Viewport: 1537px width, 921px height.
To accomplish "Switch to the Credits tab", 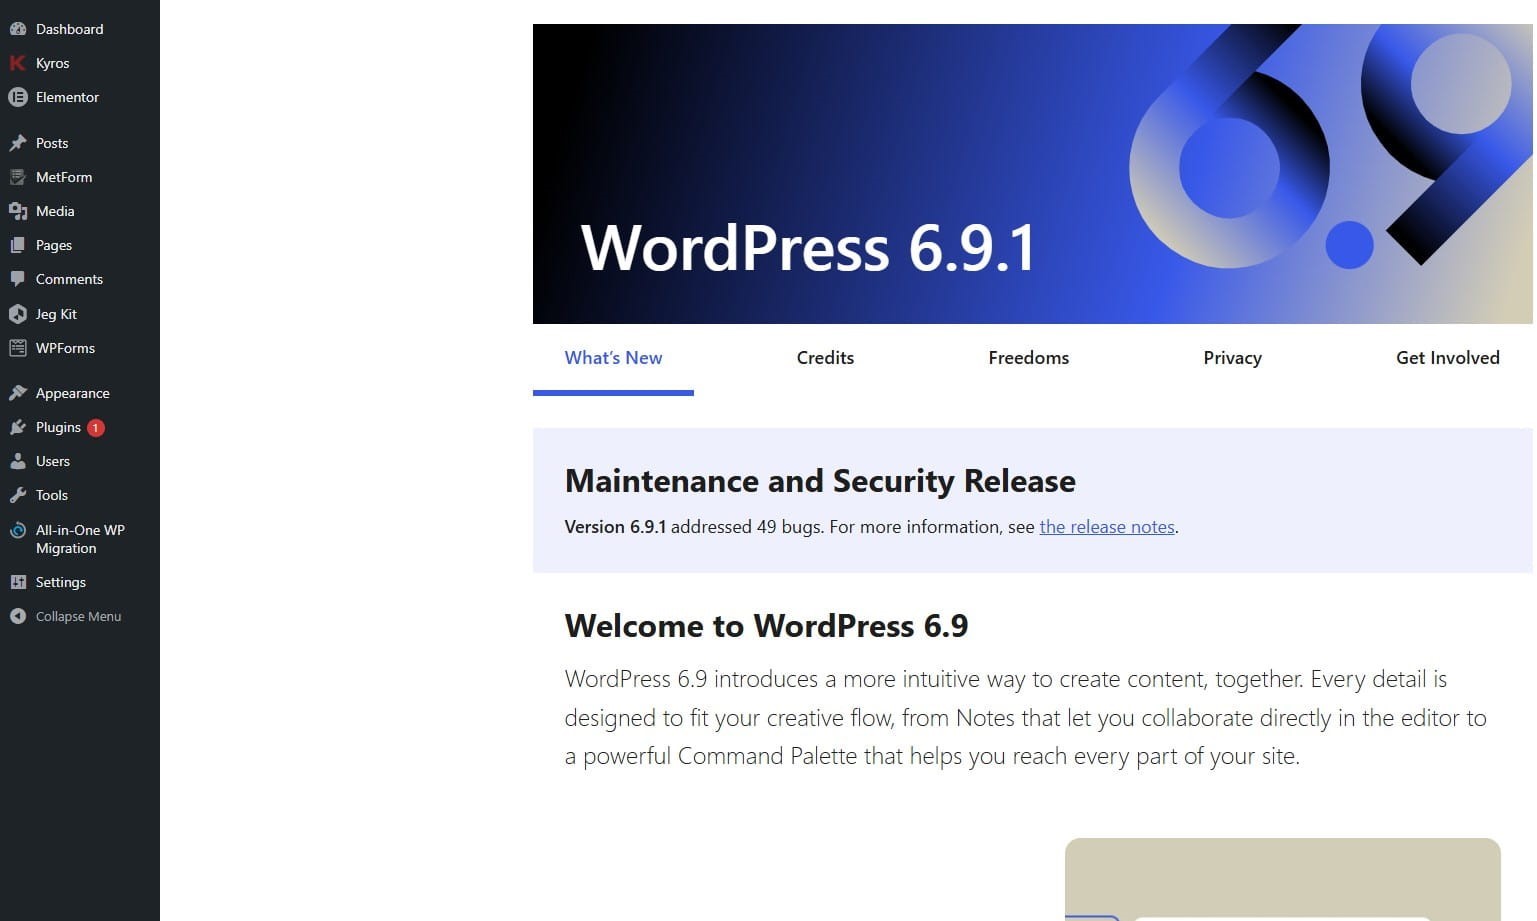I will coord(825,358).
